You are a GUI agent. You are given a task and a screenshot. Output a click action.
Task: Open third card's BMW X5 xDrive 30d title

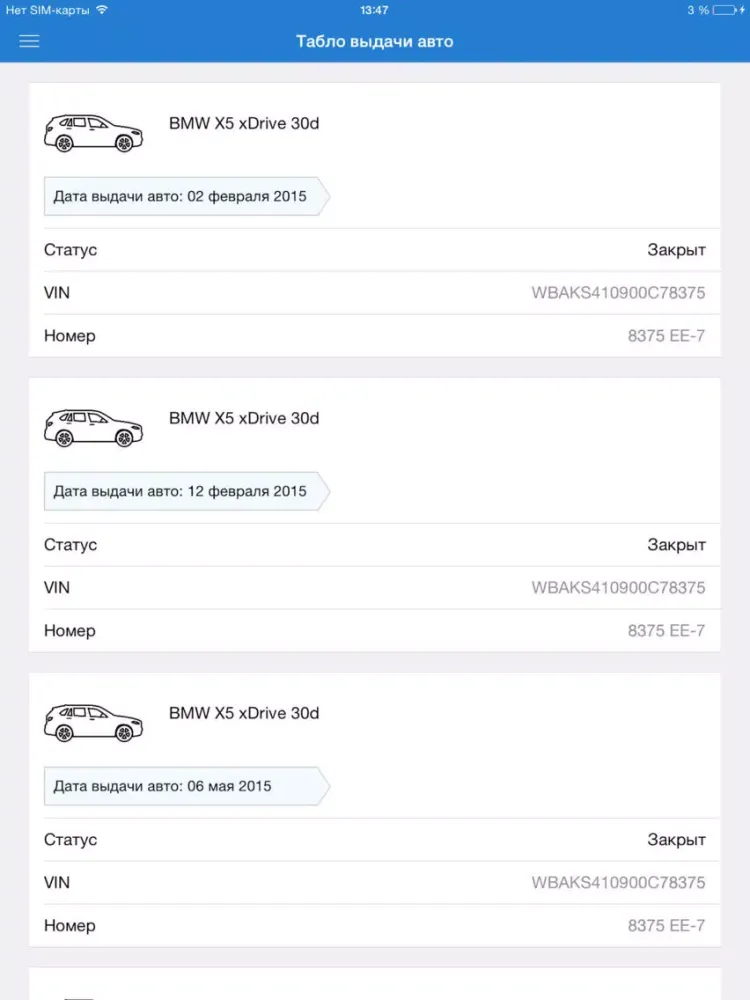click(244, 713)
